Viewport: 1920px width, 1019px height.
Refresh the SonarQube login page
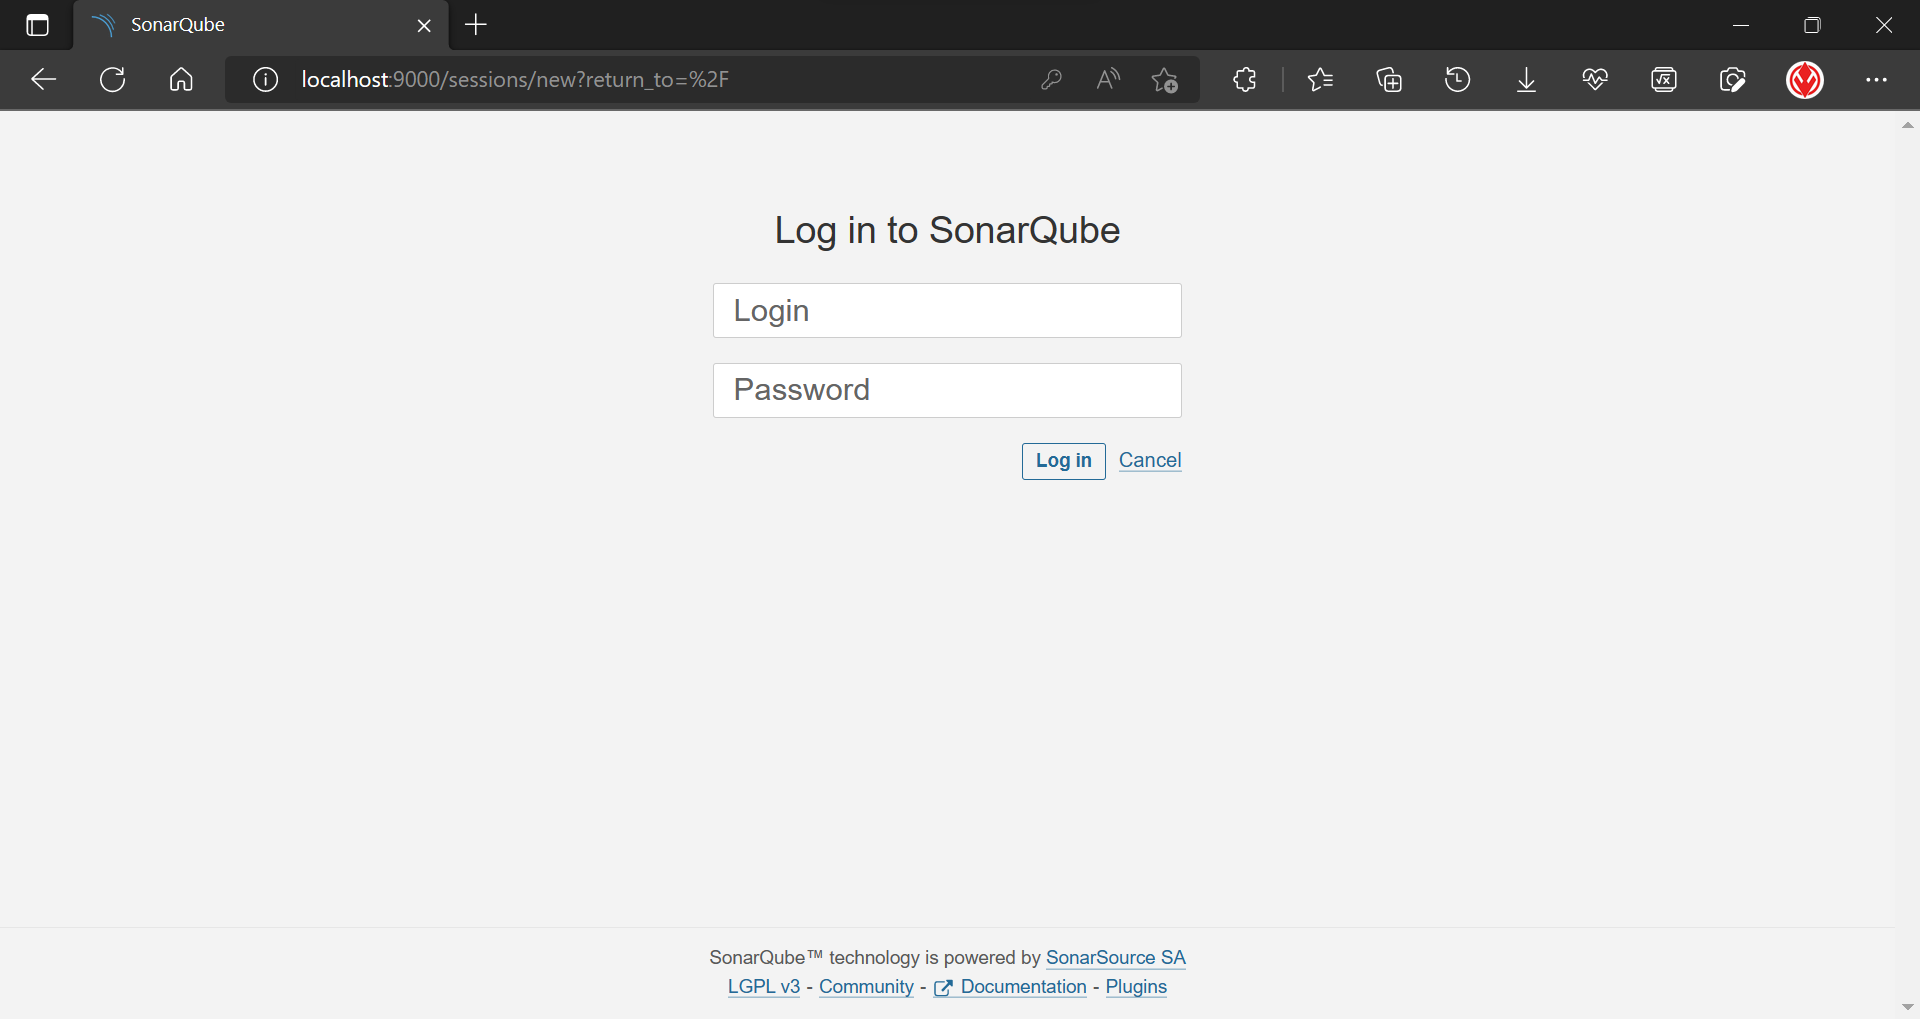coord(113,80)
